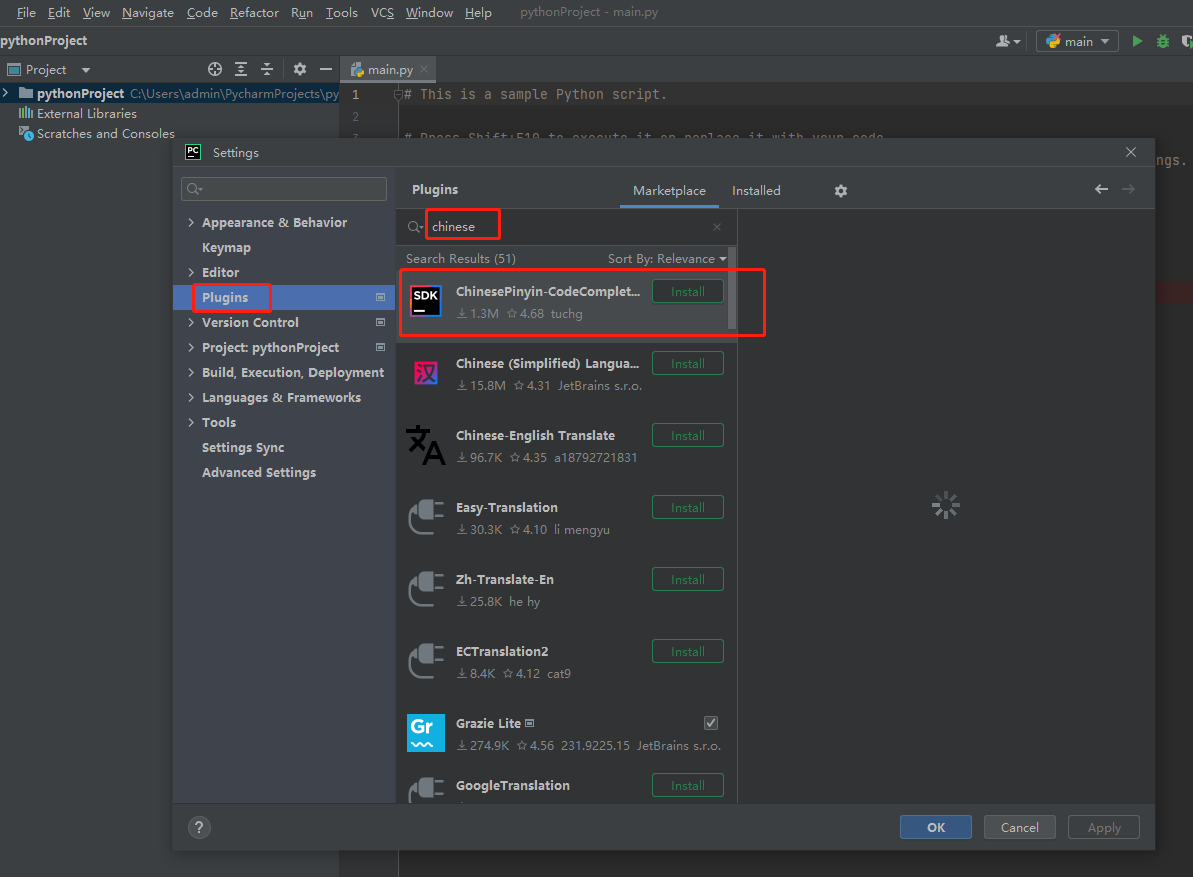Install the ChinesePinyin-CodeCompletion plugin
This screenshot has height=877, width=1193.
[x=688, y=292]
